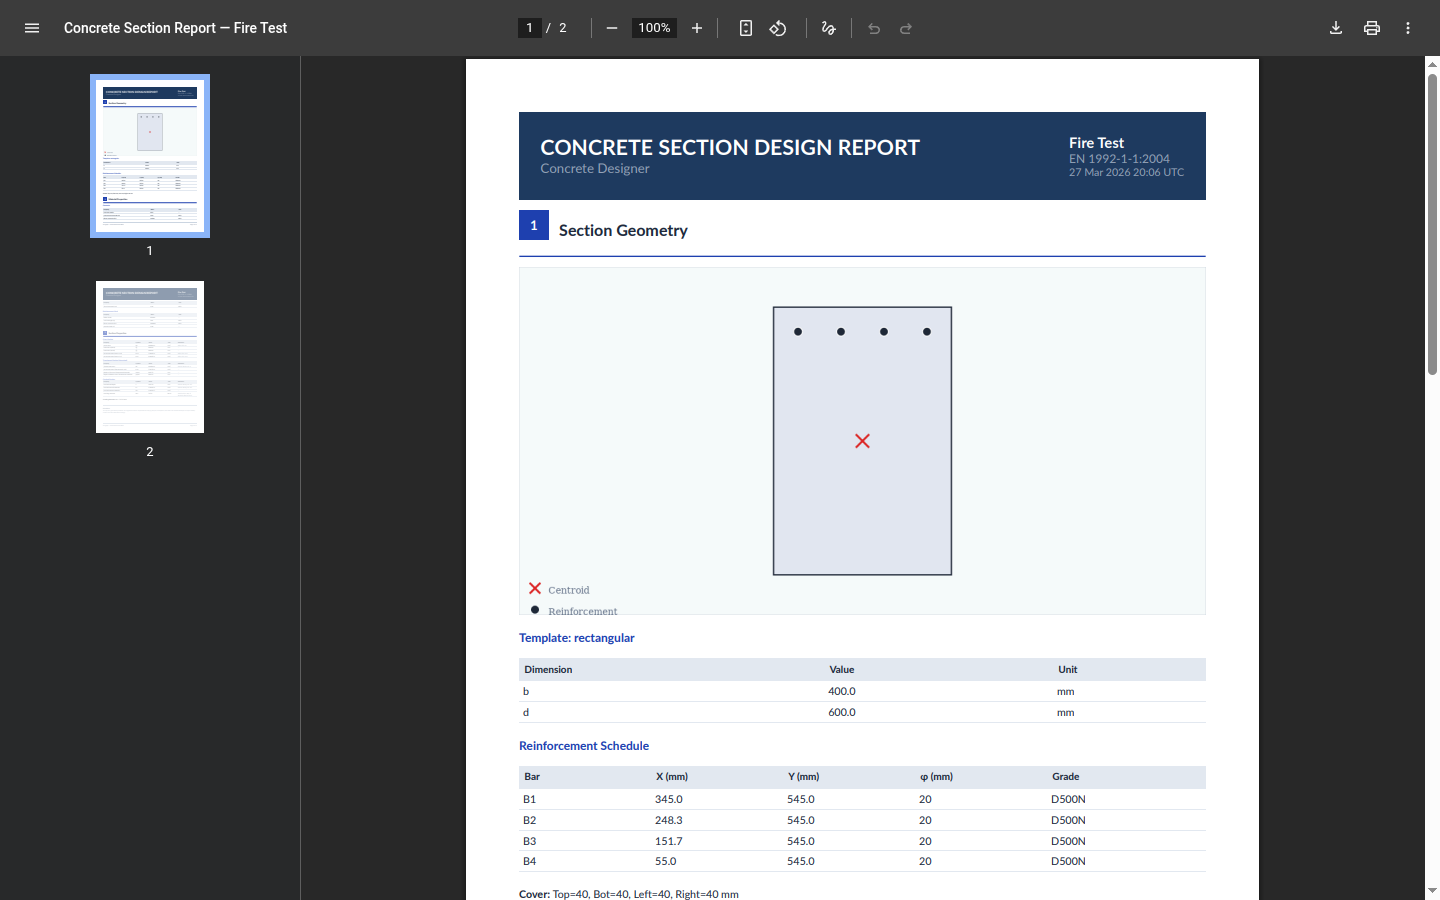Click the 'Centroid' legend label

[569, 590]
